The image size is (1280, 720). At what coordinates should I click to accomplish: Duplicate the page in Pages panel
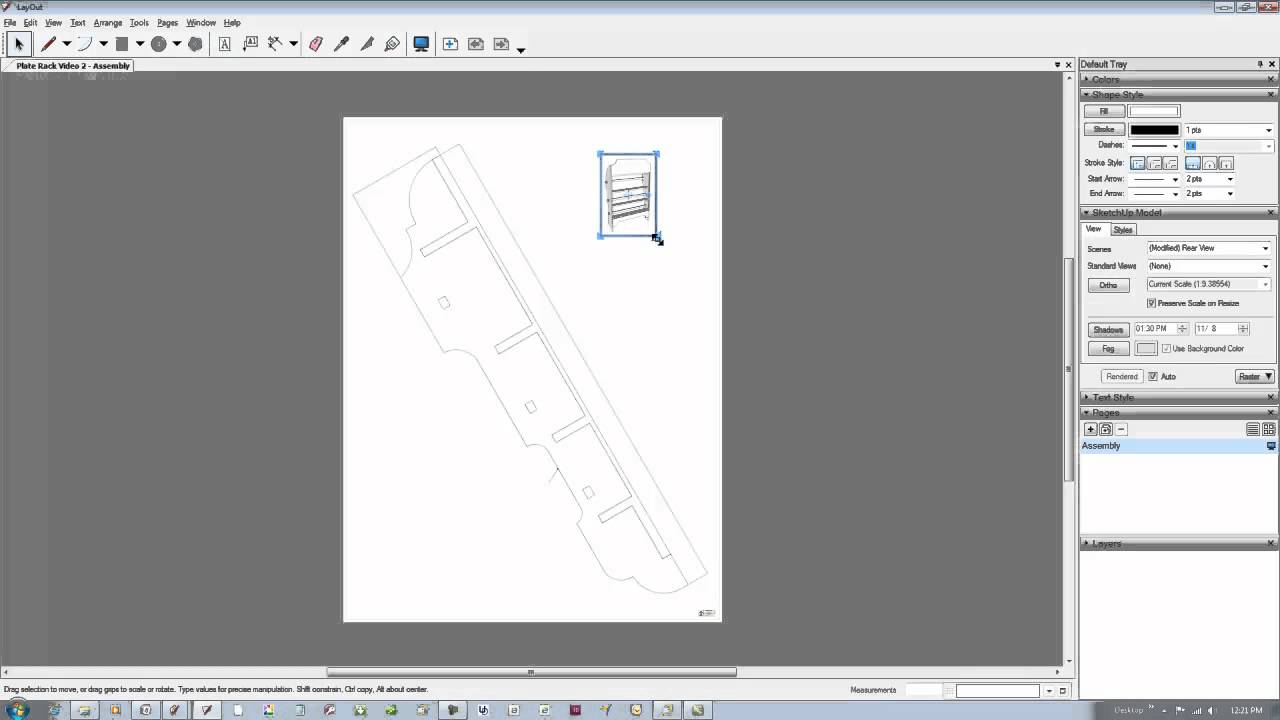pos(1106,429)
